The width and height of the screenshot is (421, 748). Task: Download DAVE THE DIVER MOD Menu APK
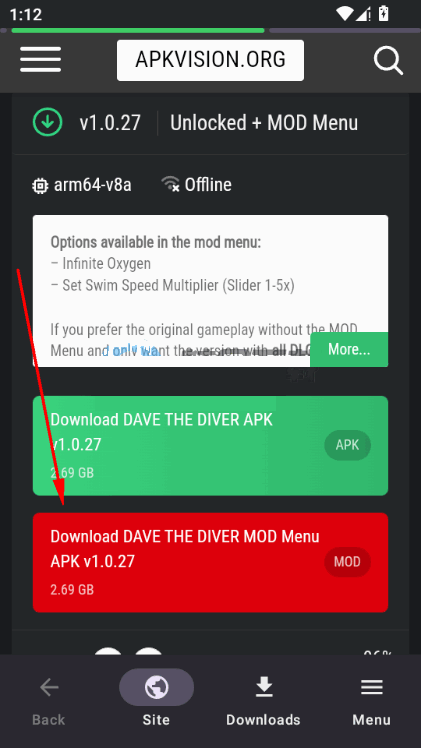tap(210, 562)
